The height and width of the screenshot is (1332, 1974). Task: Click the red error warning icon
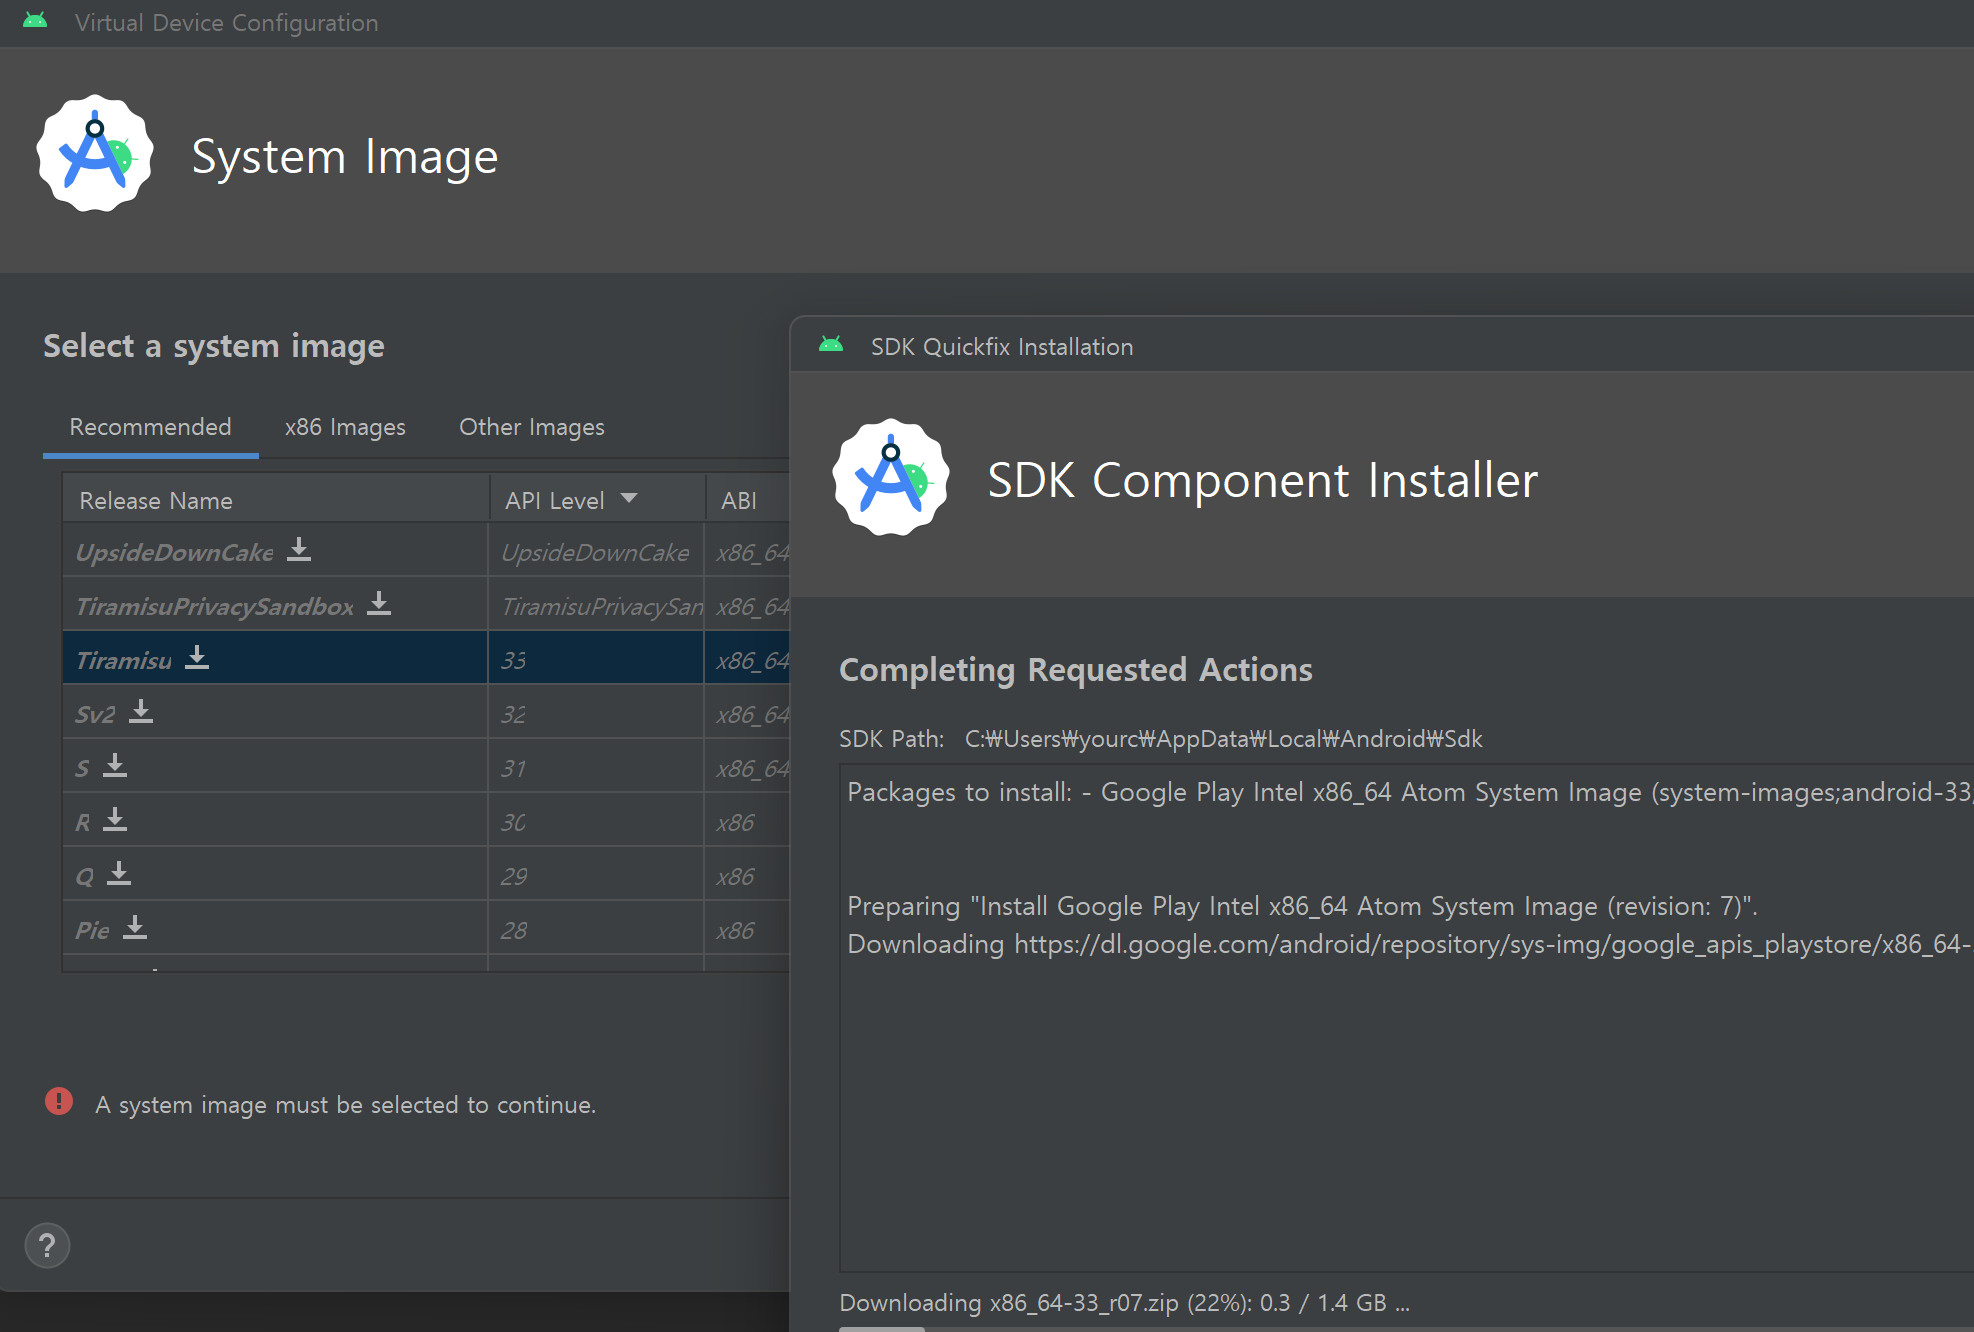[59, 1102]
